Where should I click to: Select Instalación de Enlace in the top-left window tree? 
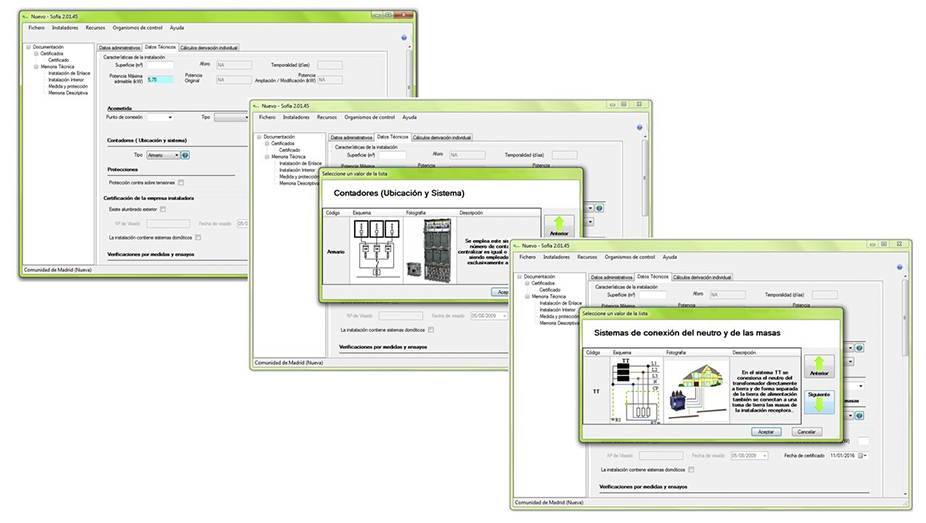pyautogui.click(x=69, y=73)
